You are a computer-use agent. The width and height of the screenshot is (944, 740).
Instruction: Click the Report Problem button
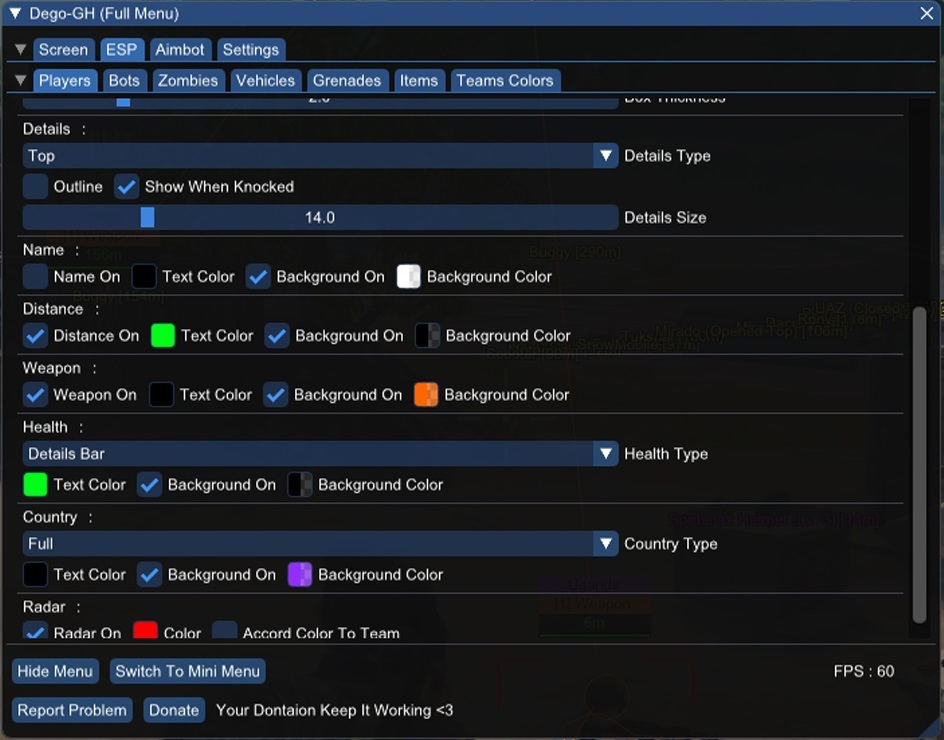tap(72, 710)
